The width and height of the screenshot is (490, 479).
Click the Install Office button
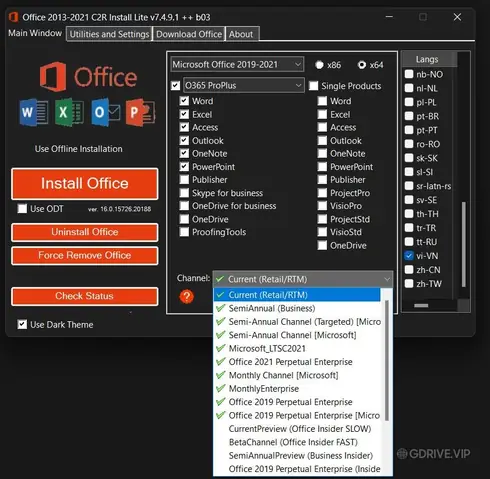coord(85,184)
